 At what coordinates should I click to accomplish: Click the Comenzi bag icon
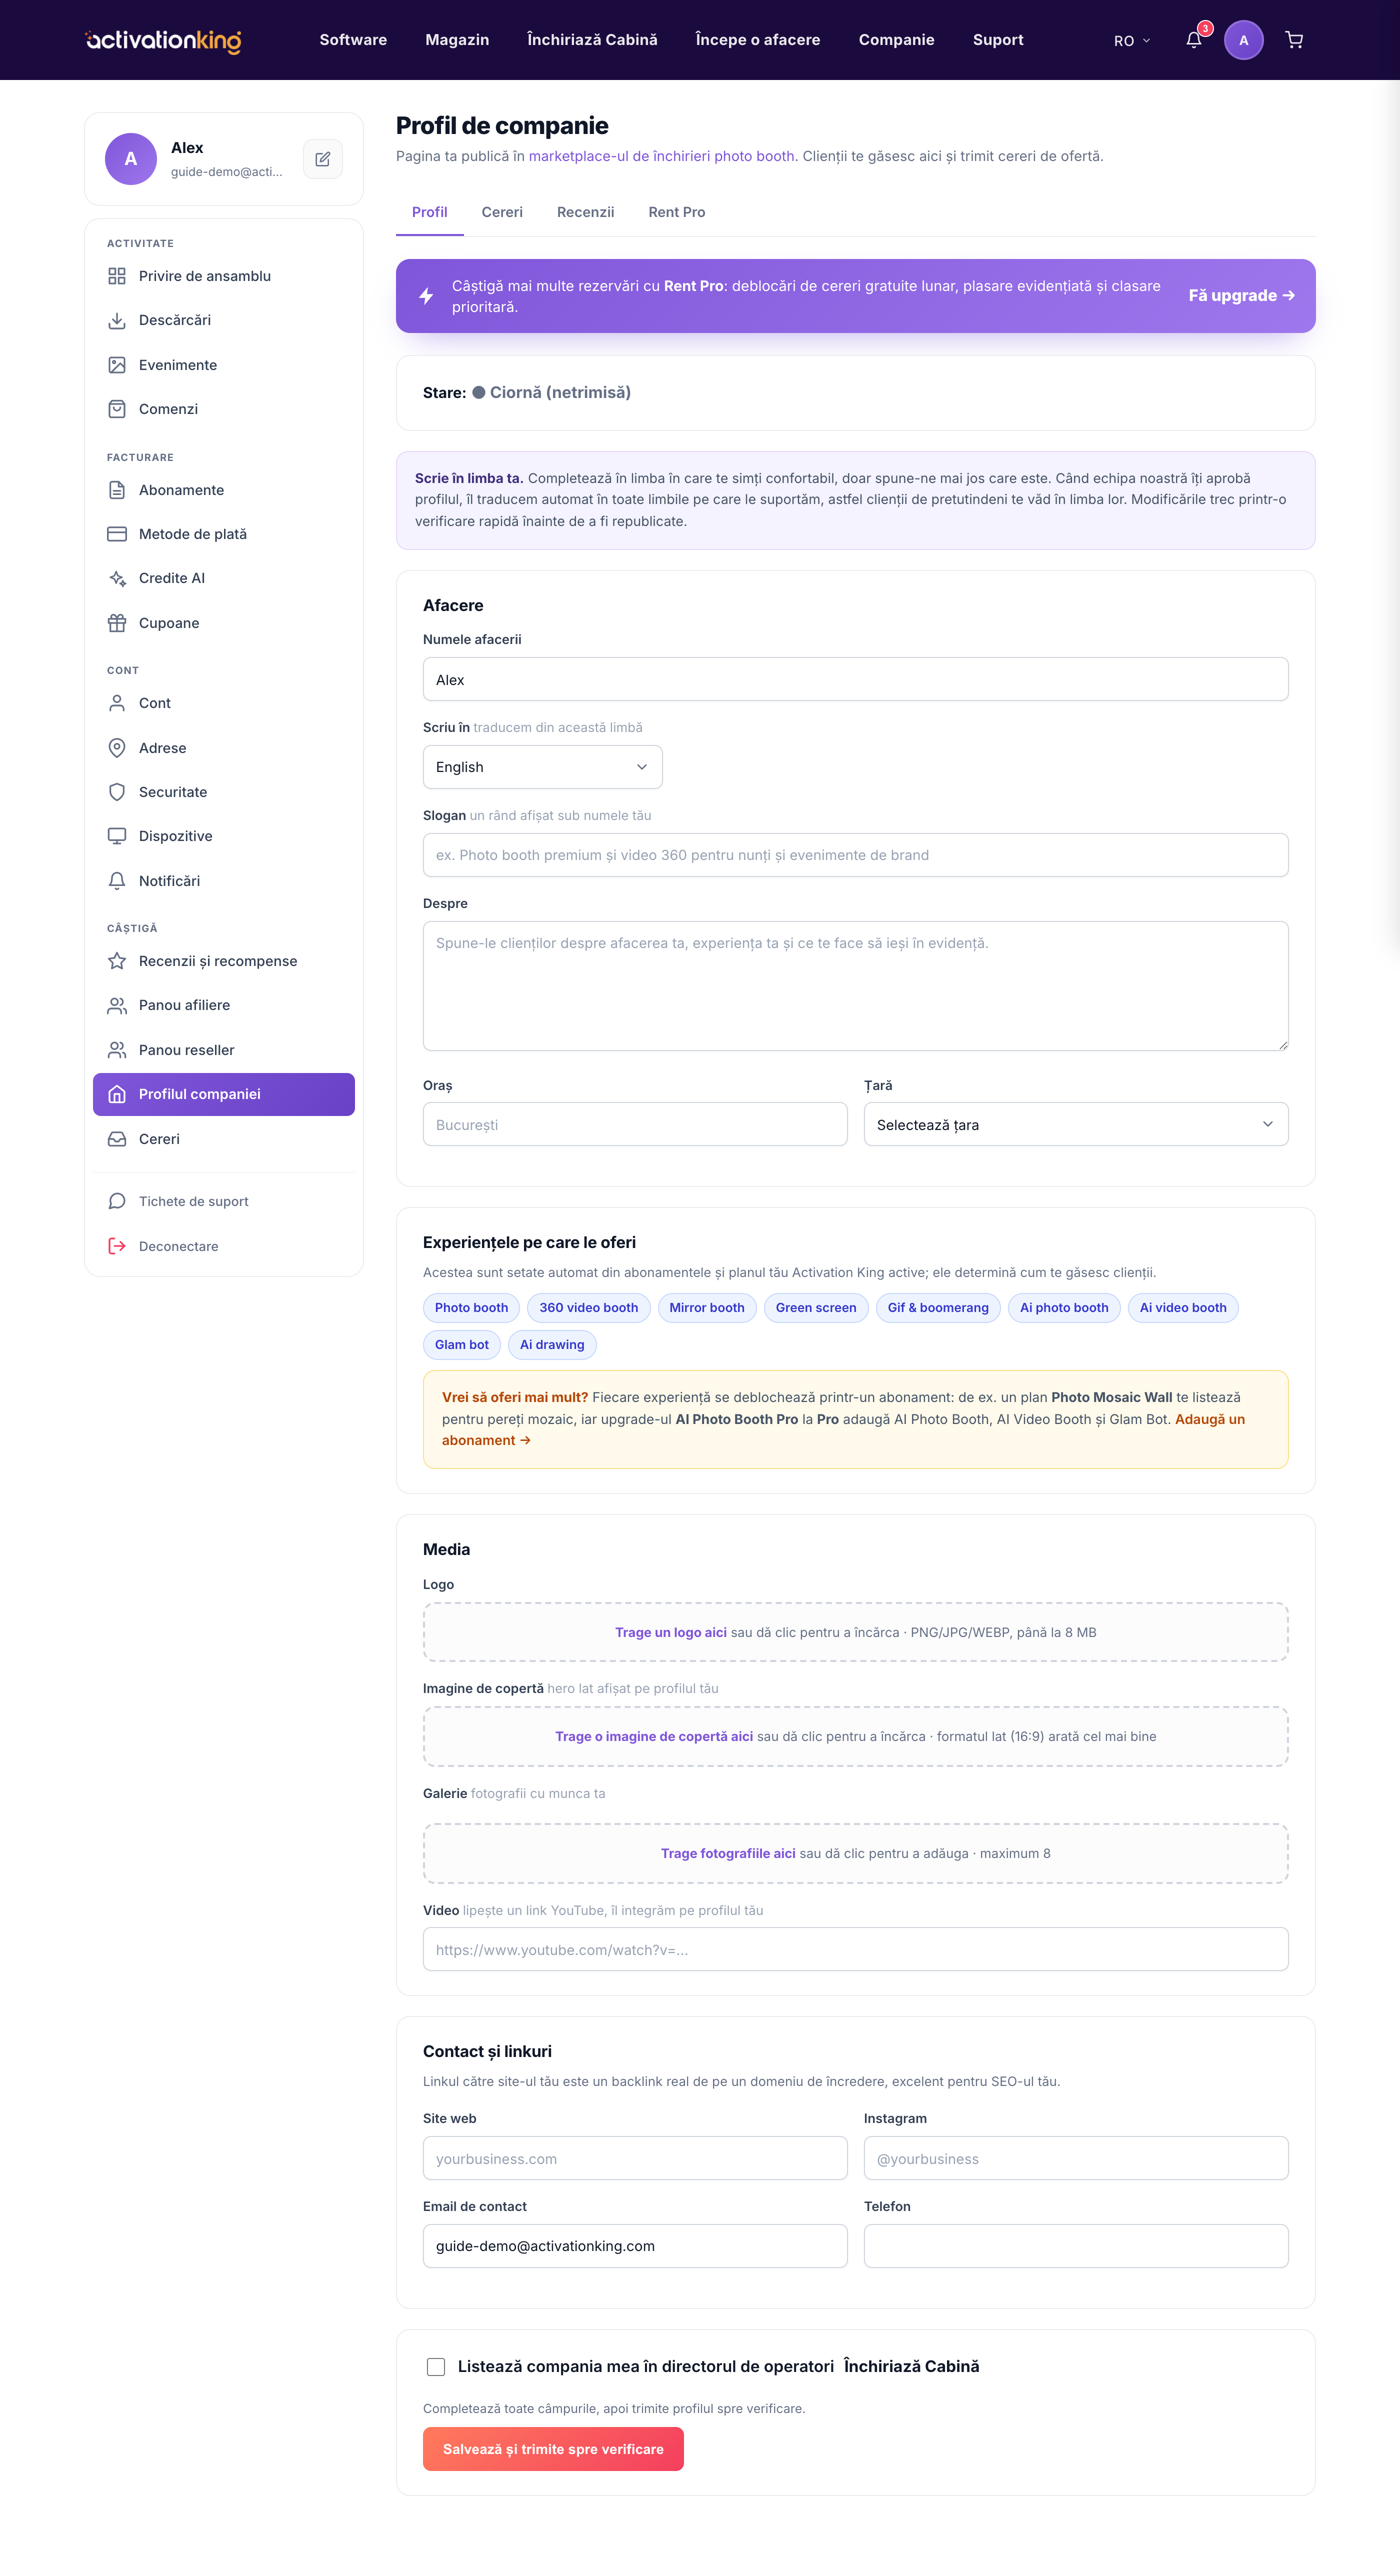tap(117, 409)
